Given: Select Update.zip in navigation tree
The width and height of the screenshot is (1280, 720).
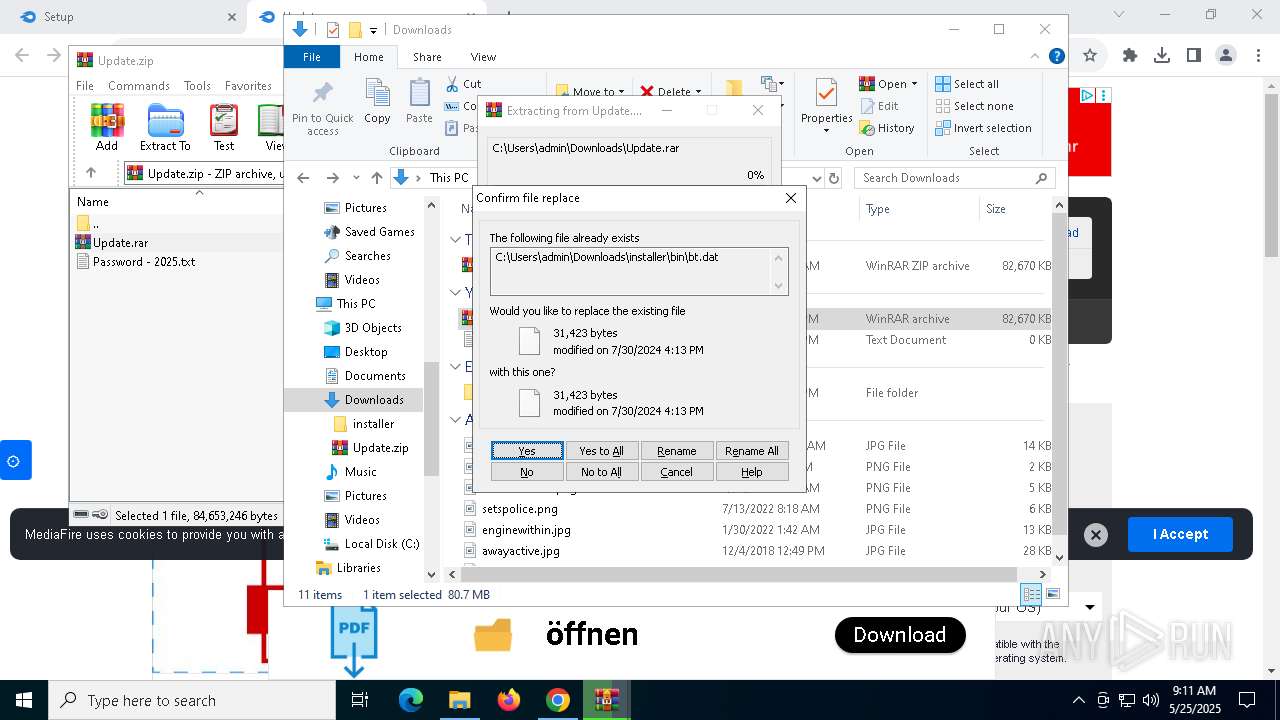Looking at the screenshot, I should tap(370, 448).
